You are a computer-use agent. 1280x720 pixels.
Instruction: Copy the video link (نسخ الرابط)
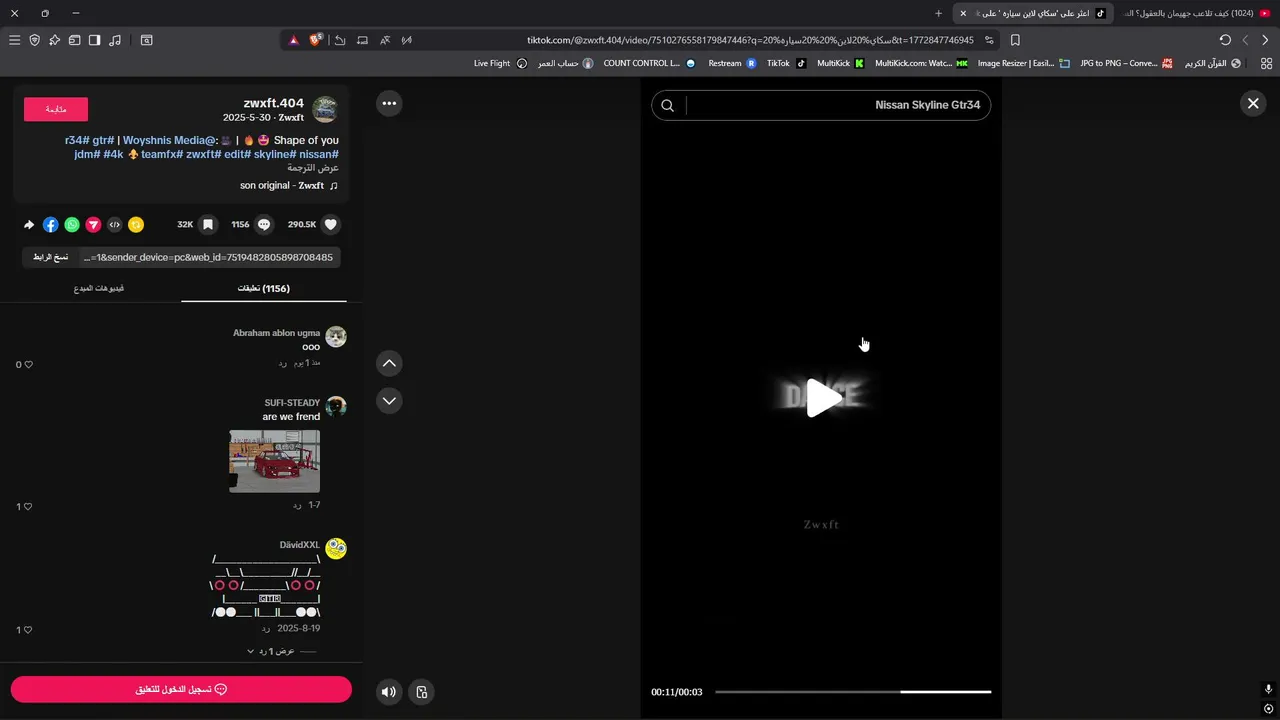50,257
